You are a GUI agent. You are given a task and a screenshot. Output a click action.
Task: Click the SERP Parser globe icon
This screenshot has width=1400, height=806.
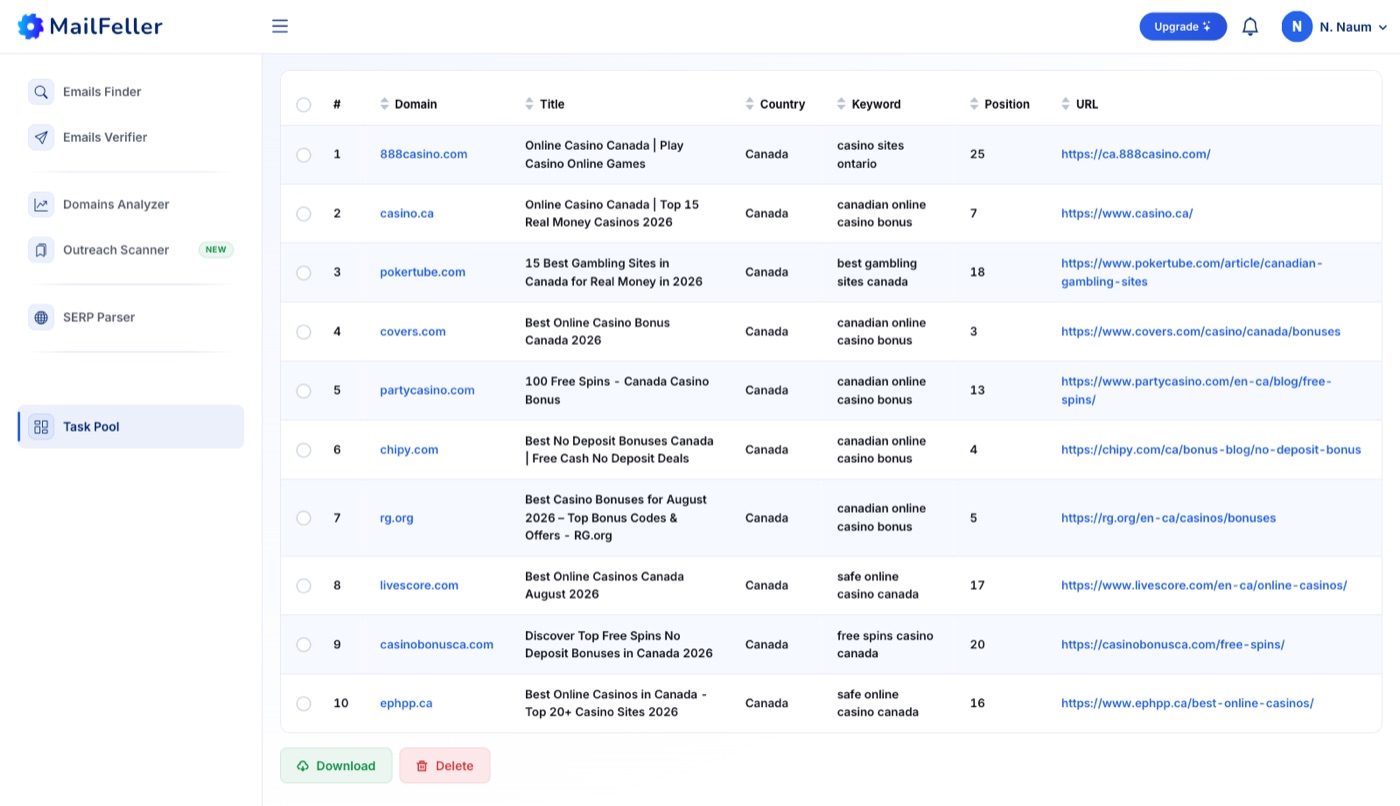pyautogui.click(x=41, y=317)
